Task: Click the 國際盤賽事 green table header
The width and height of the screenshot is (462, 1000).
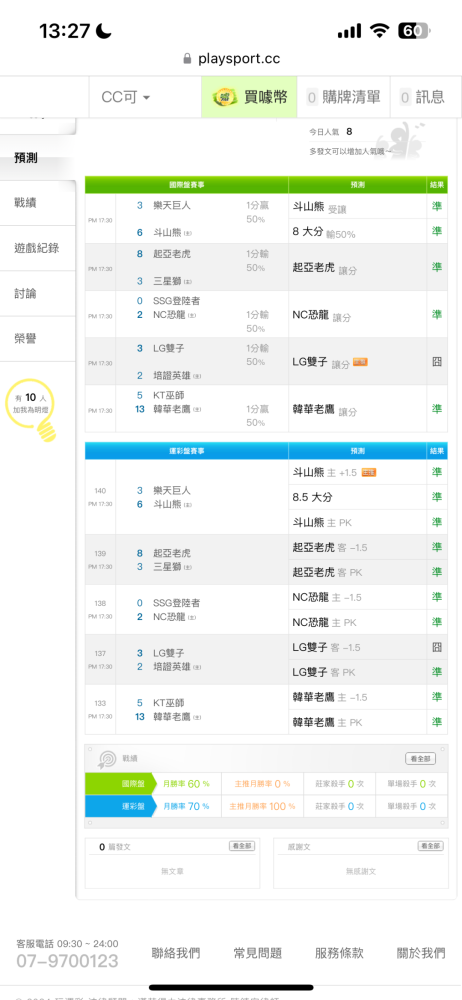Action: (187, 185)
